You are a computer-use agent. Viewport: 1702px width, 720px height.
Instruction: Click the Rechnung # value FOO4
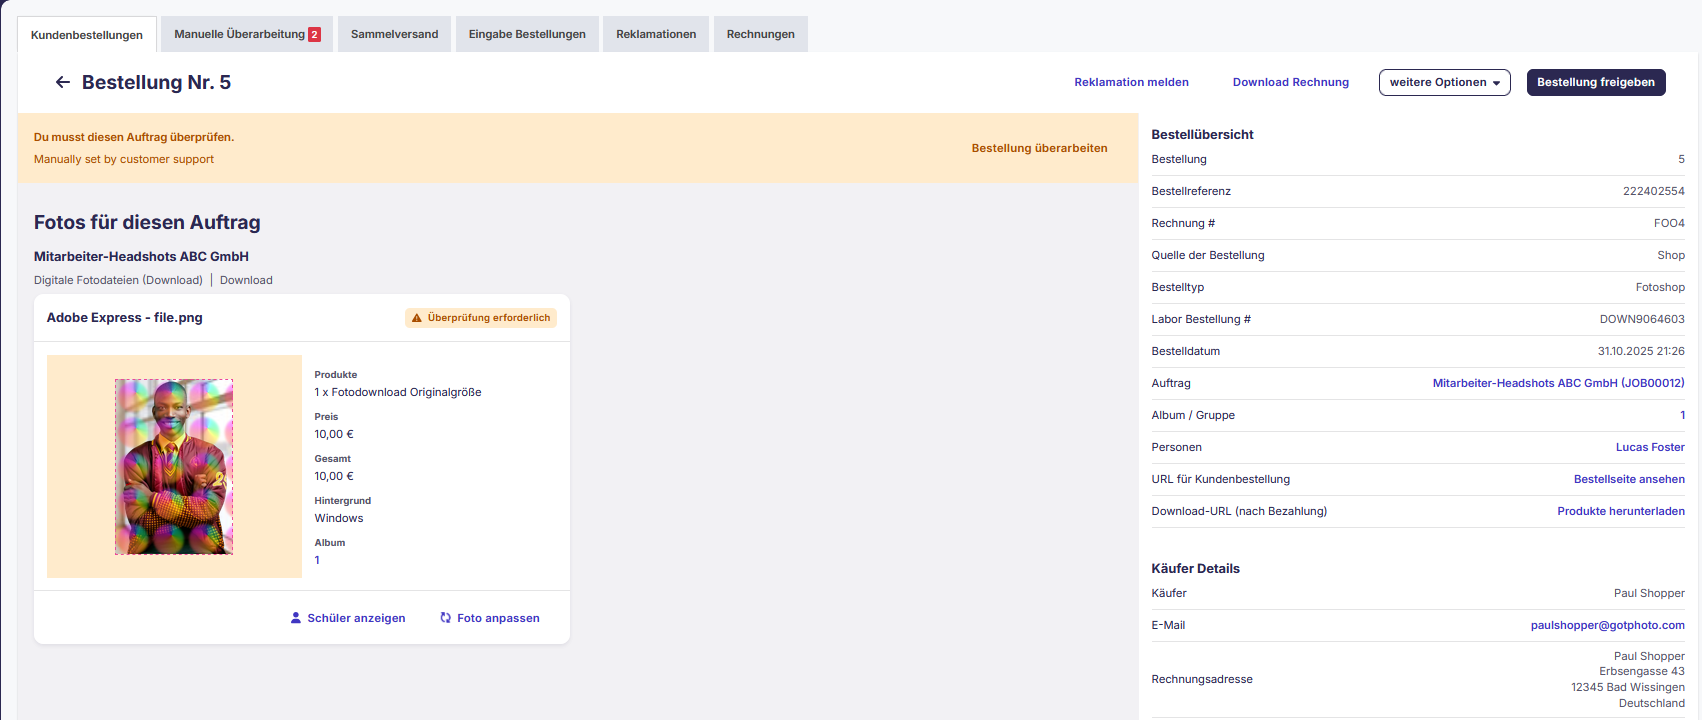pyautogui.click(x=1669, y=223)
